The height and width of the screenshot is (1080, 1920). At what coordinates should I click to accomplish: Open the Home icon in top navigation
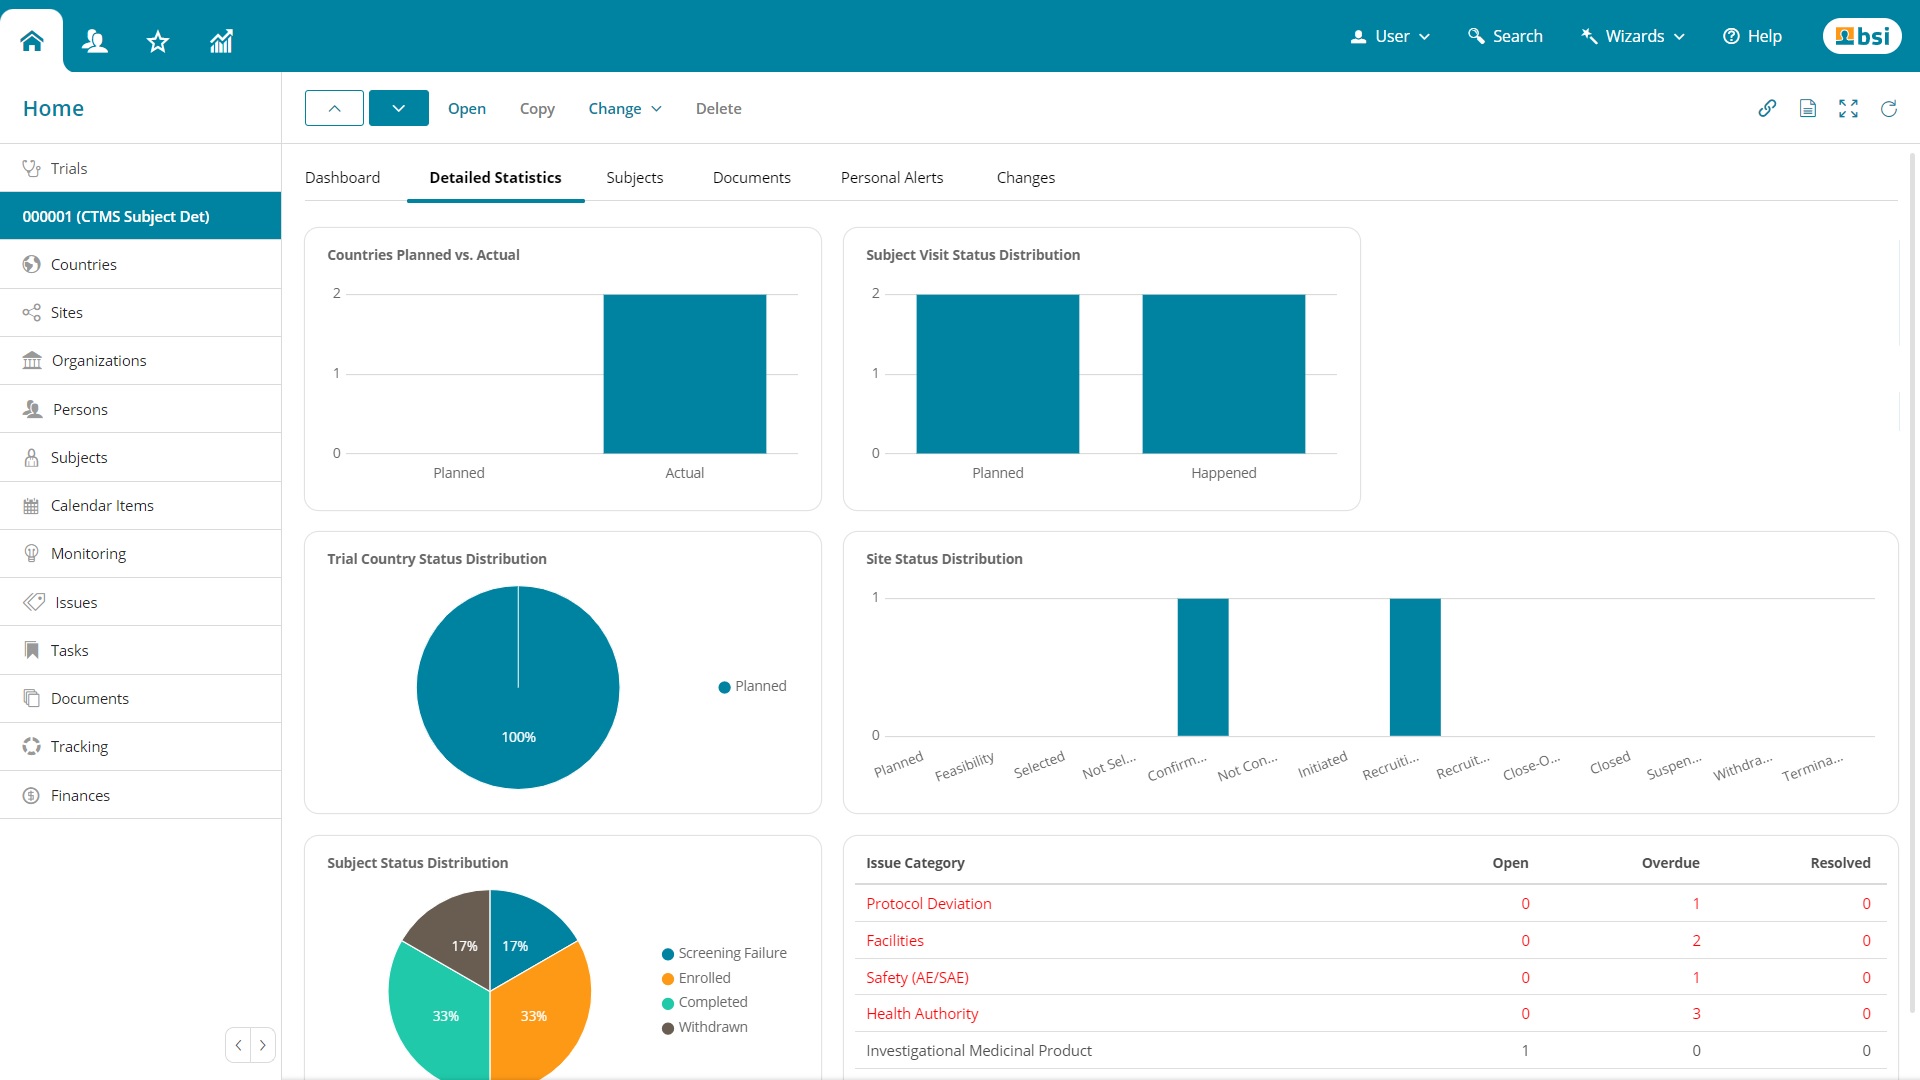pos(30,40)
